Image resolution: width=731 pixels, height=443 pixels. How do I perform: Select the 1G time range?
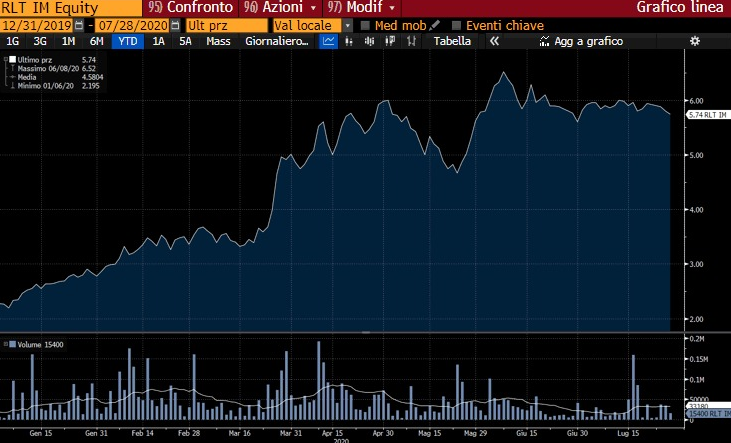pos(13,41)
